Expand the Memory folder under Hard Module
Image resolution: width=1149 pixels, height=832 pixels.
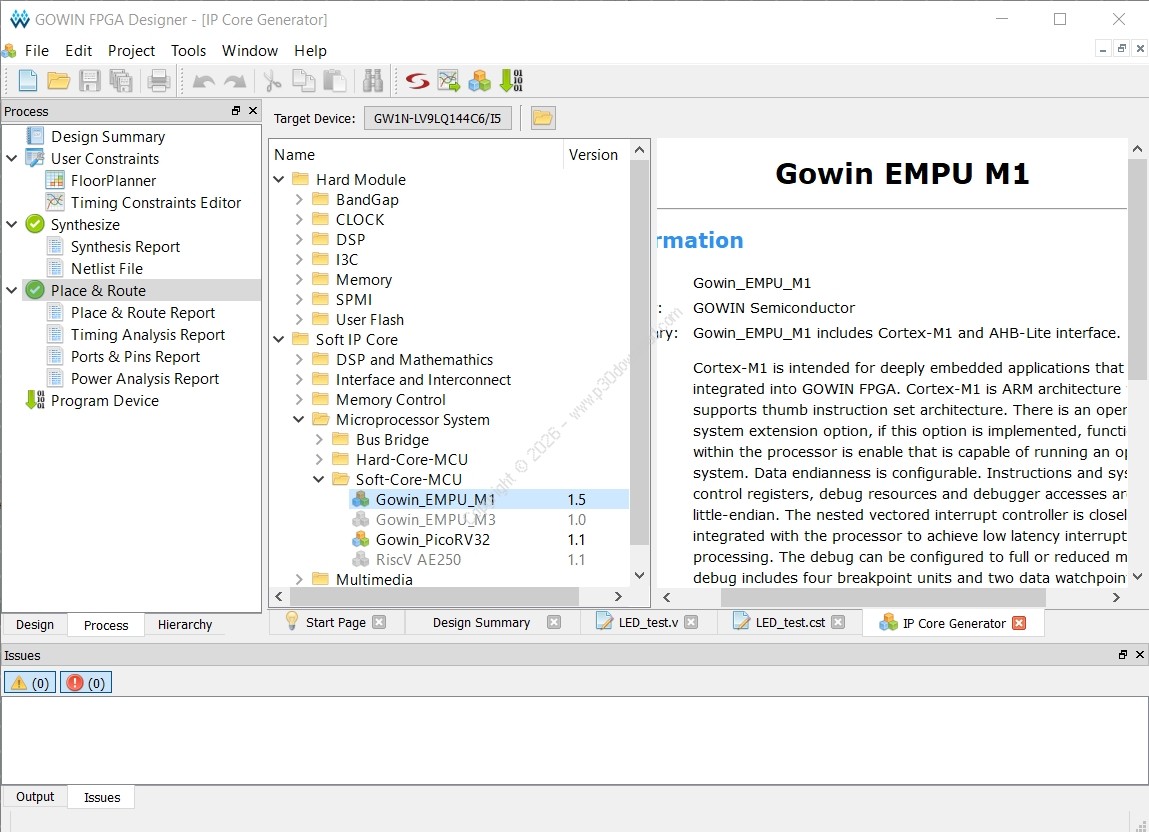point(299,279)
